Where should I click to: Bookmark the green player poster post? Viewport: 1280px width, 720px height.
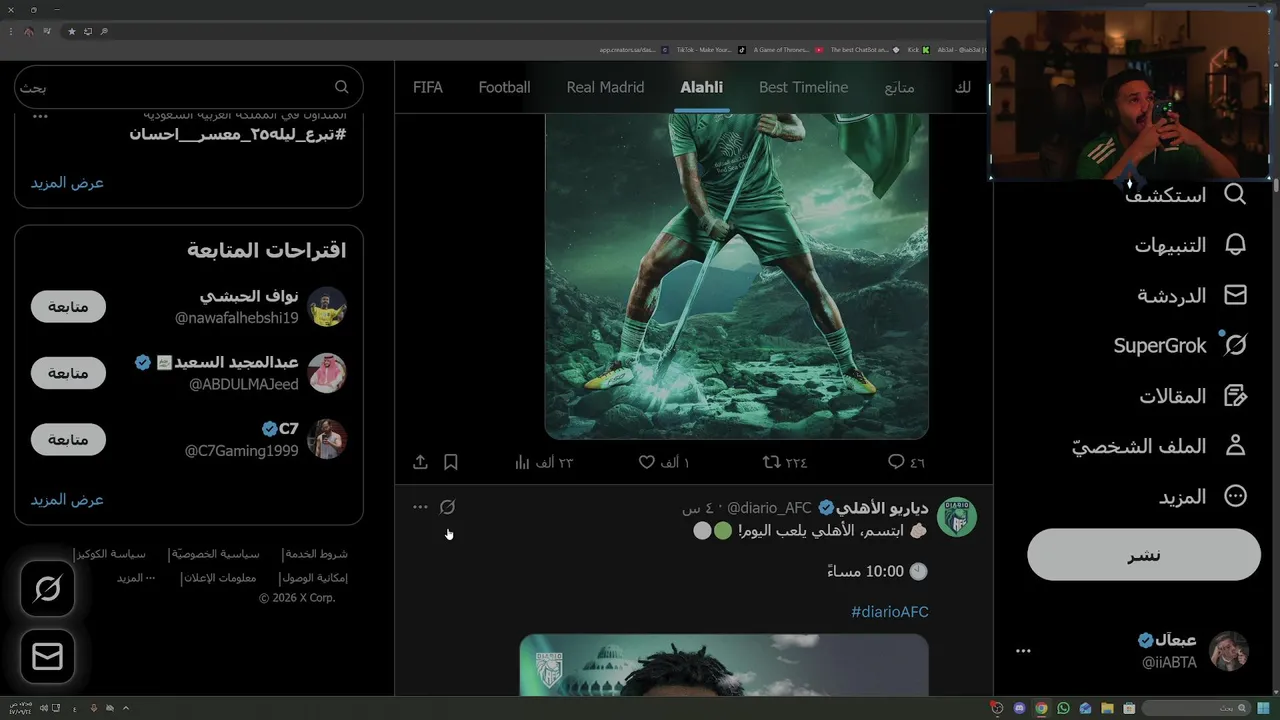point(451,462)
